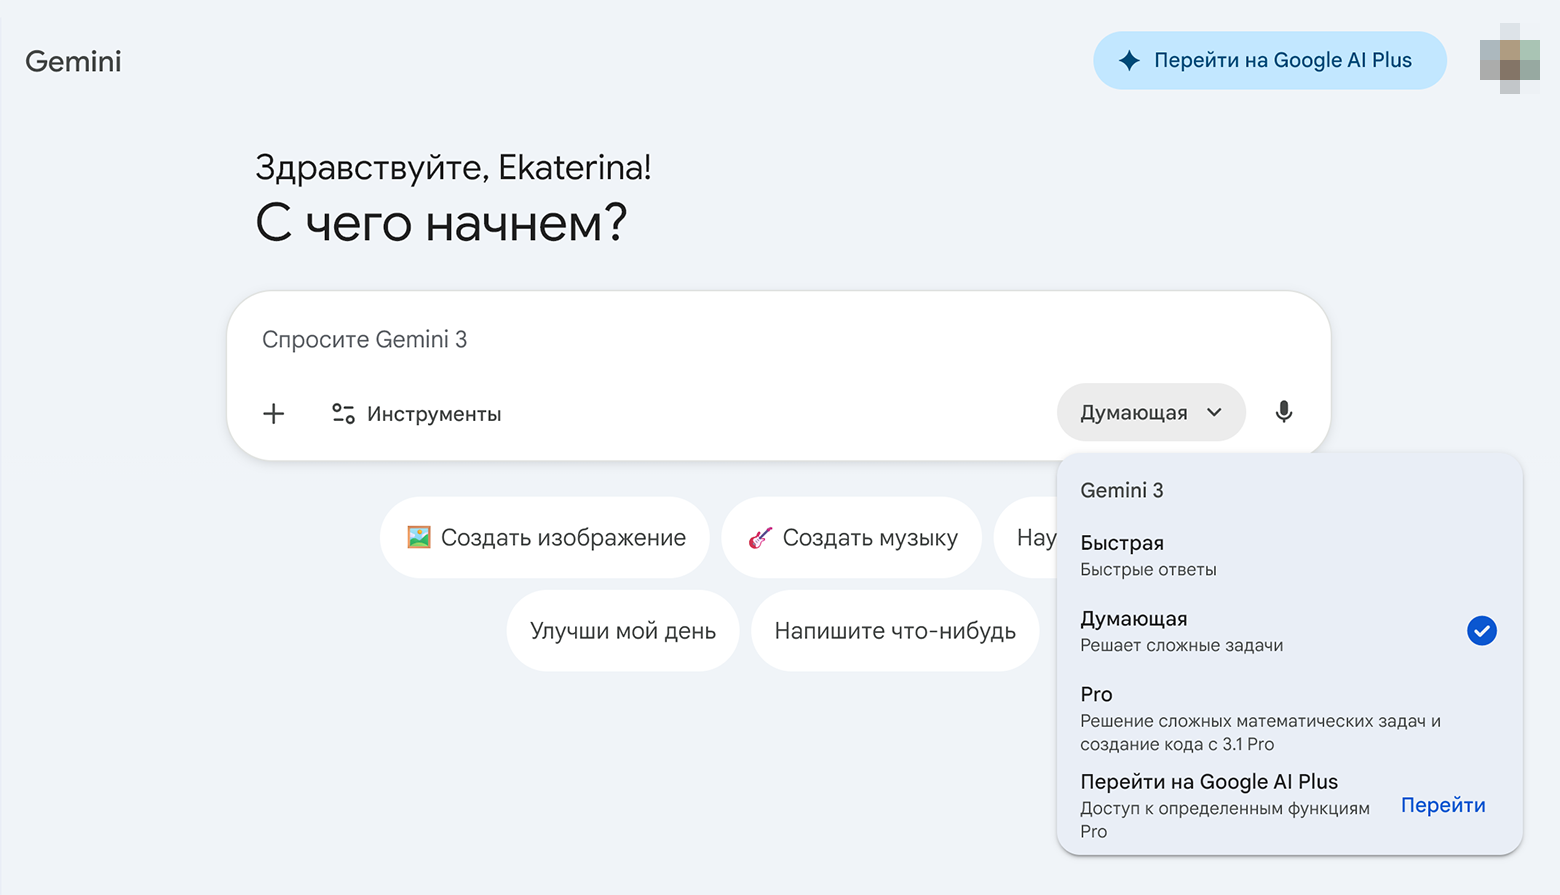Screen dimensions: 1560x895
Task: Click the Перейти на Google AI Plus button
Action: (x=1268, y=60)
